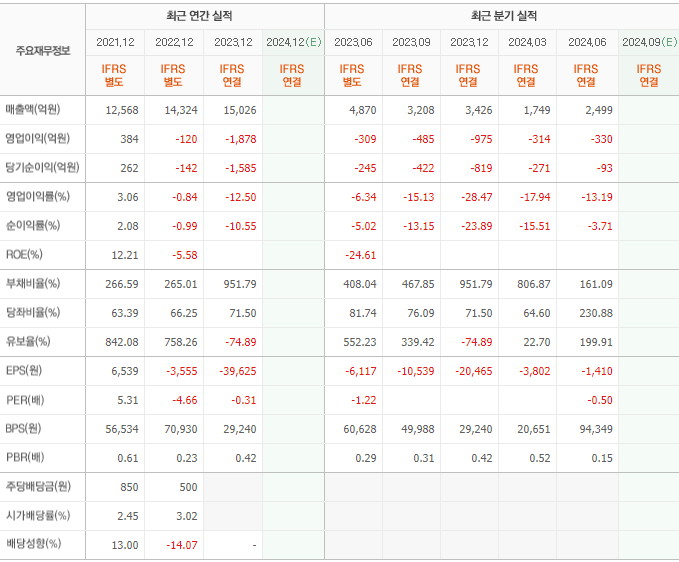The width and height of the screenshot is (679, 562).
Task: Click the 14,324 revenue value
Action: click(x=181, y=110)
